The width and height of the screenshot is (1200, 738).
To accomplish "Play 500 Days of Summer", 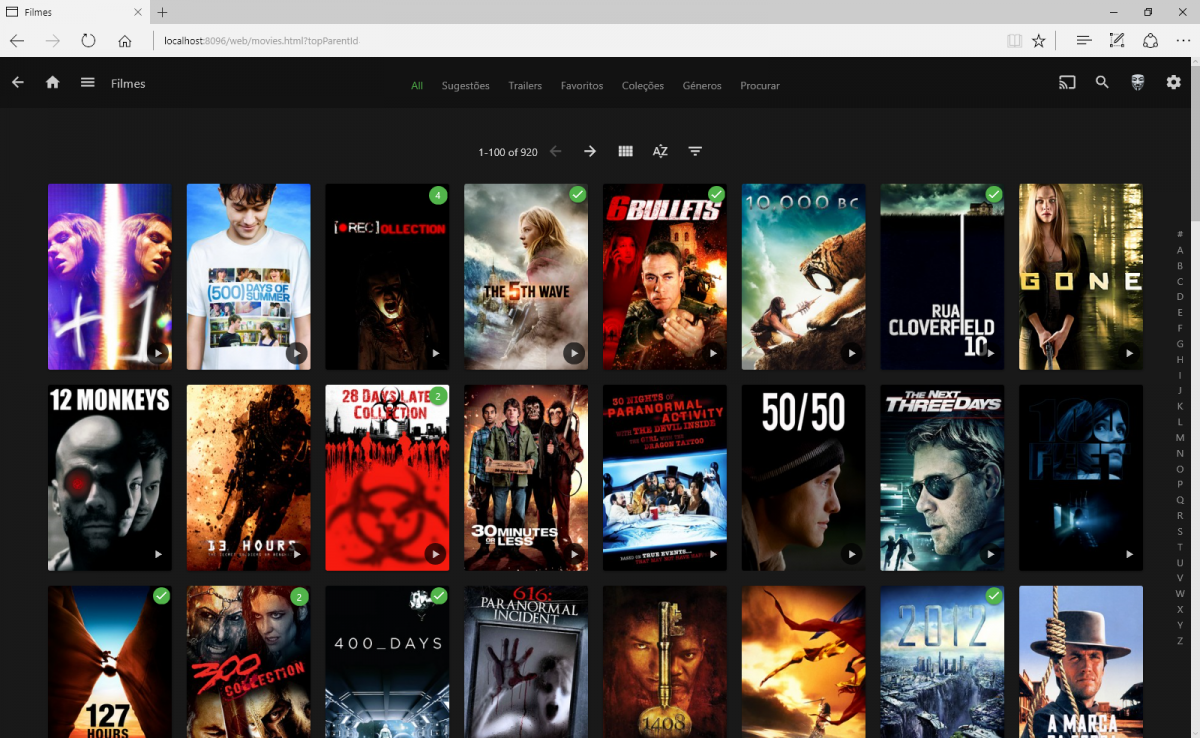I will 297,353.
